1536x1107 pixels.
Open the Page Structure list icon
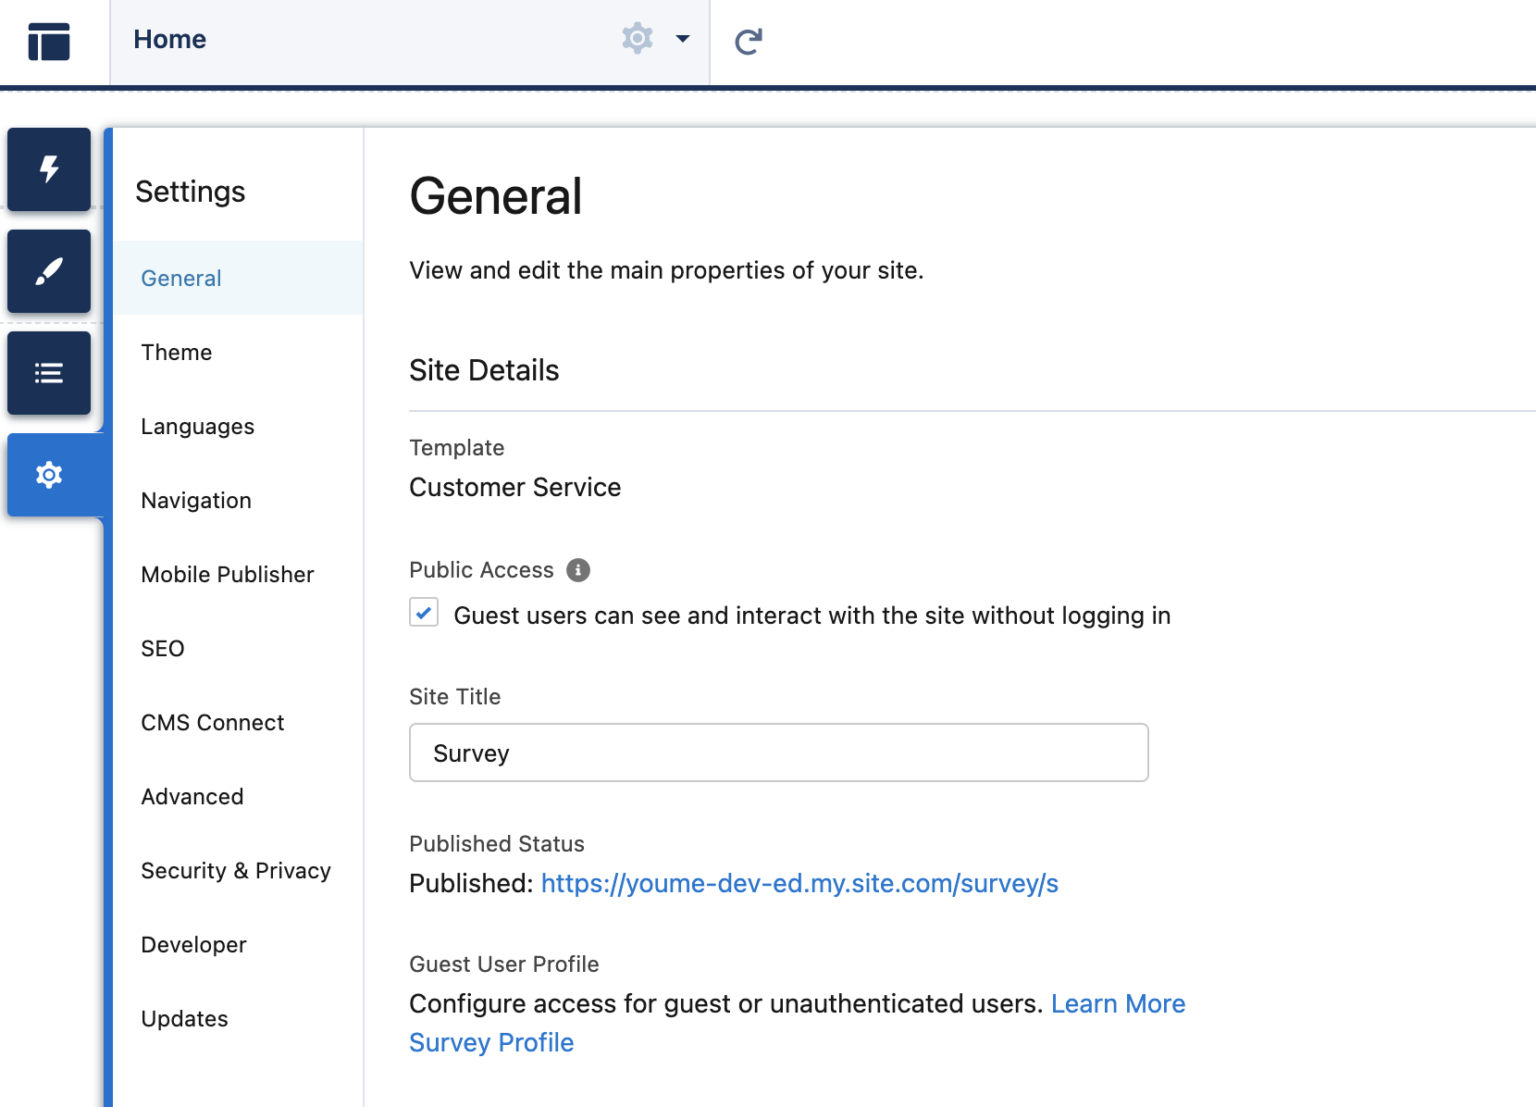tap(48, 372)
